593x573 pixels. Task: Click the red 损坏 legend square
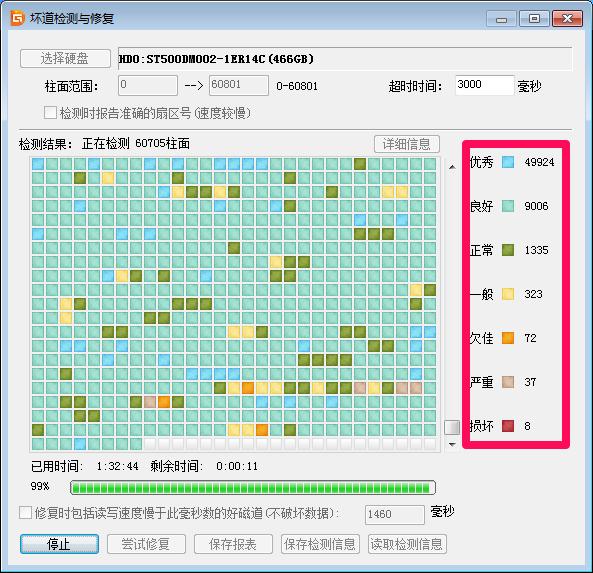pyautogui.click(x=508, y=426)
